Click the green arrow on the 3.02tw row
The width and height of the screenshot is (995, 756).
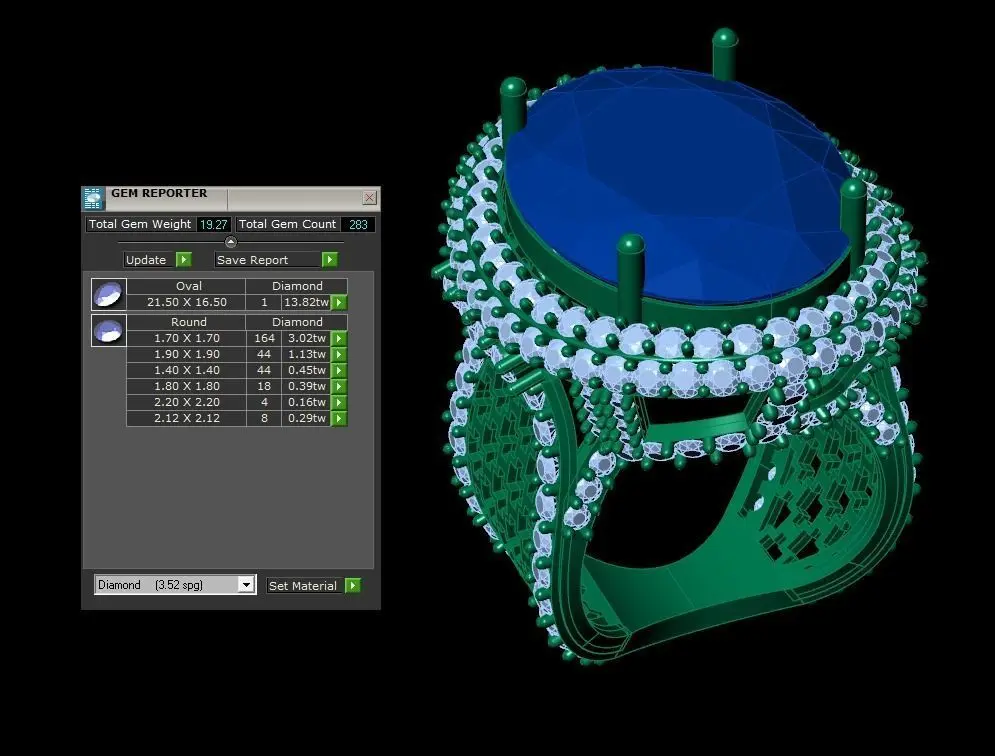point(339,338)
